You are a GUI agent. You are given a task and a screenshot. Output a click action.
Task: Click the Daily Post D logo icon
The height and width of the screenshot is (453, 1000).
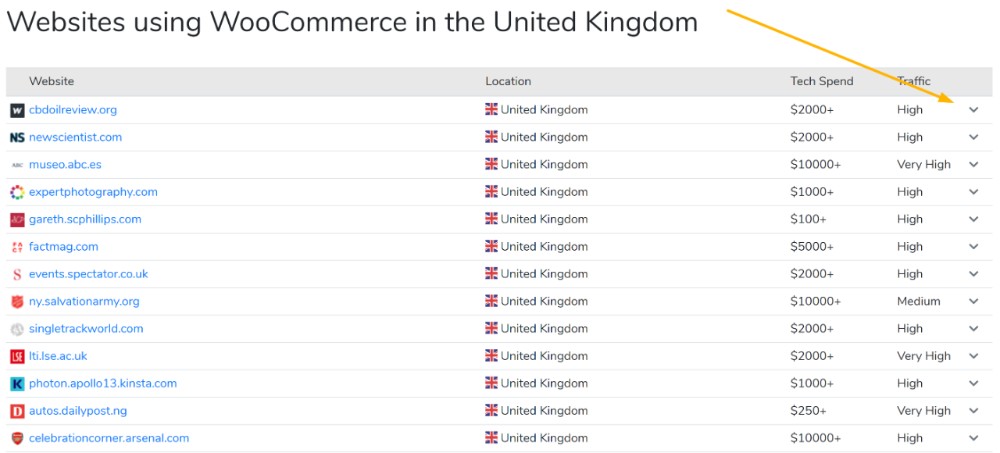(17, 412)
